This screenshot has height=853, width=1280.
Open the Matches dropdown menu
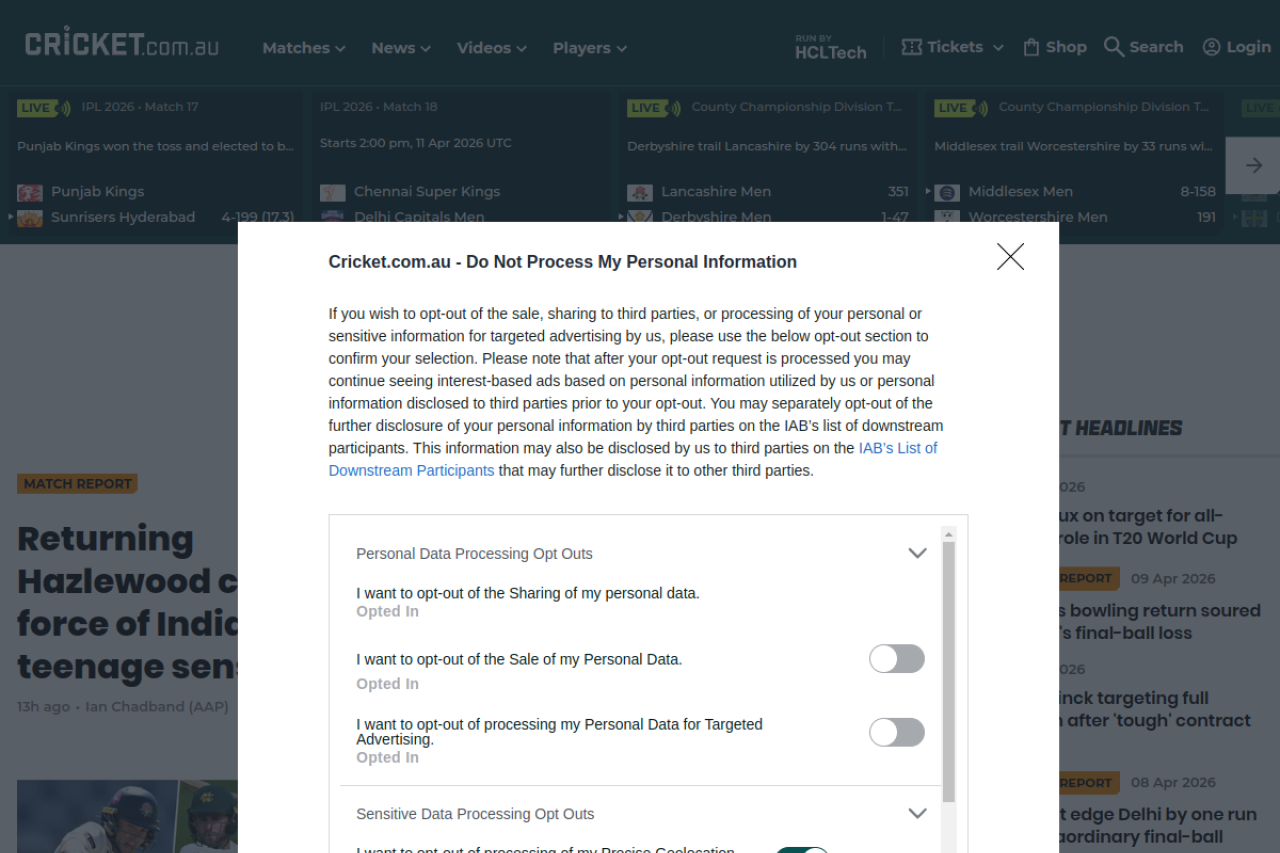(x=303, y=48)
